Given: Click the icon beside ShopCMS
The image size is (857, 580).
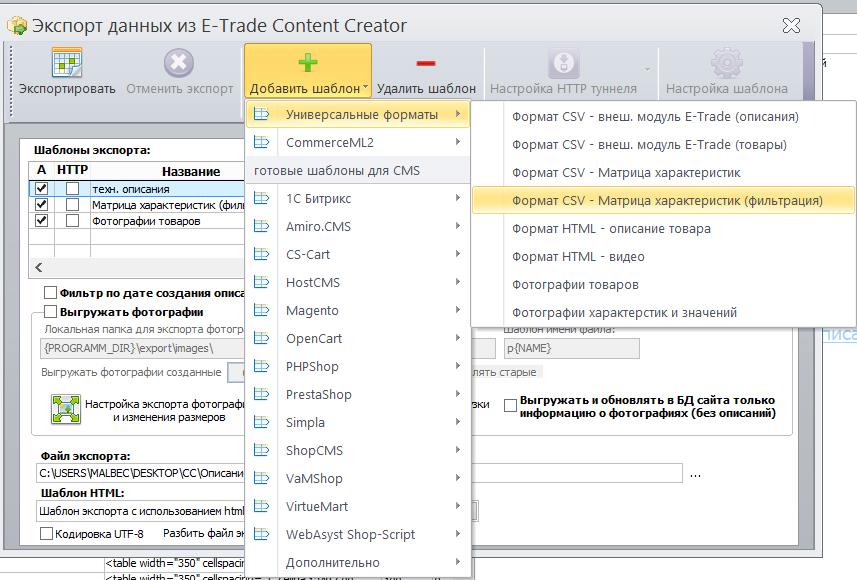Looking at the screenshot, I should [x=262, y=450].
